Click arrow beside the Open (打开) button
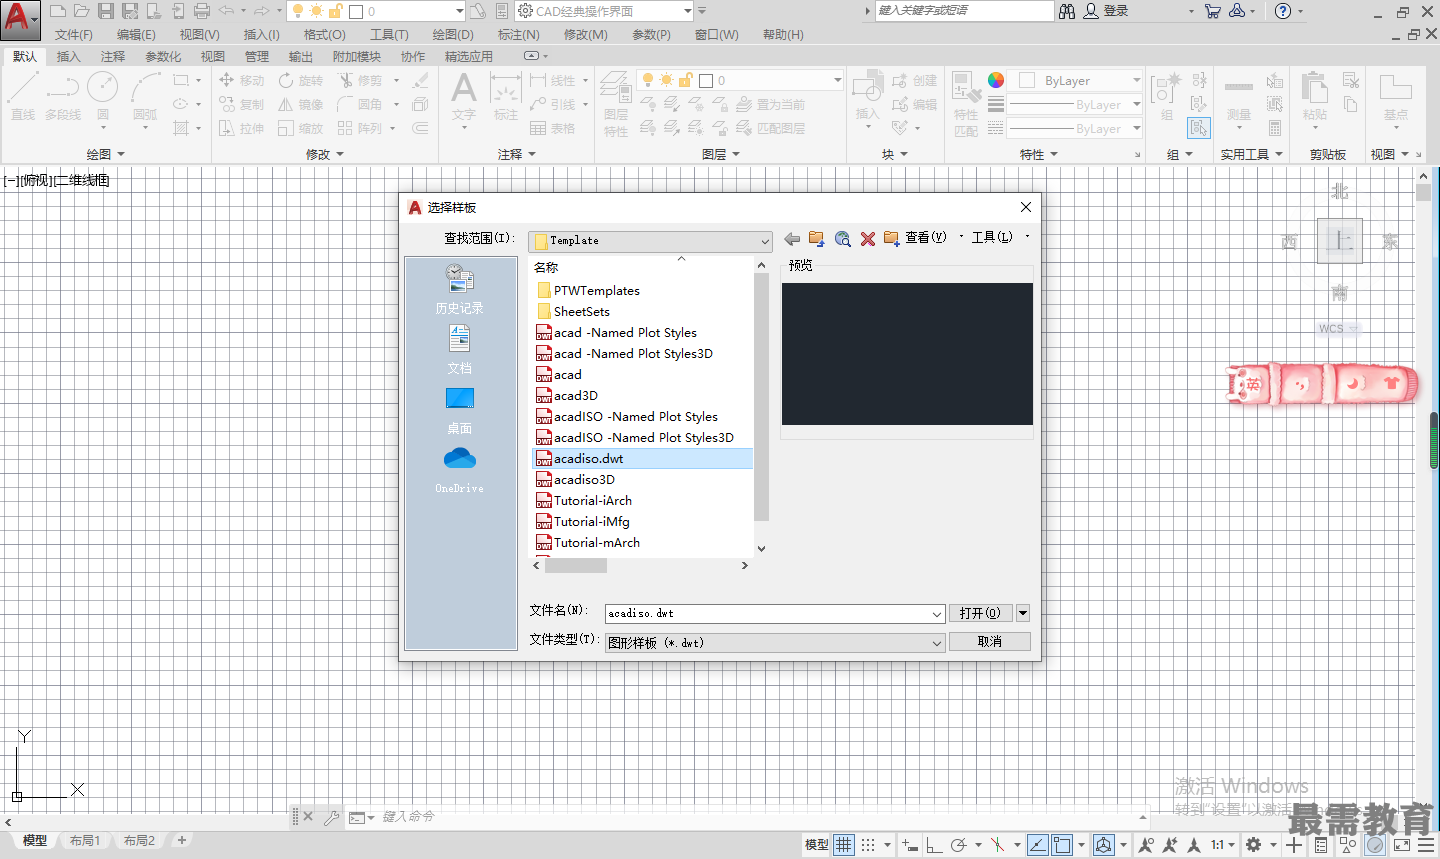The image size is (1440, 859). coord(1023,613)
